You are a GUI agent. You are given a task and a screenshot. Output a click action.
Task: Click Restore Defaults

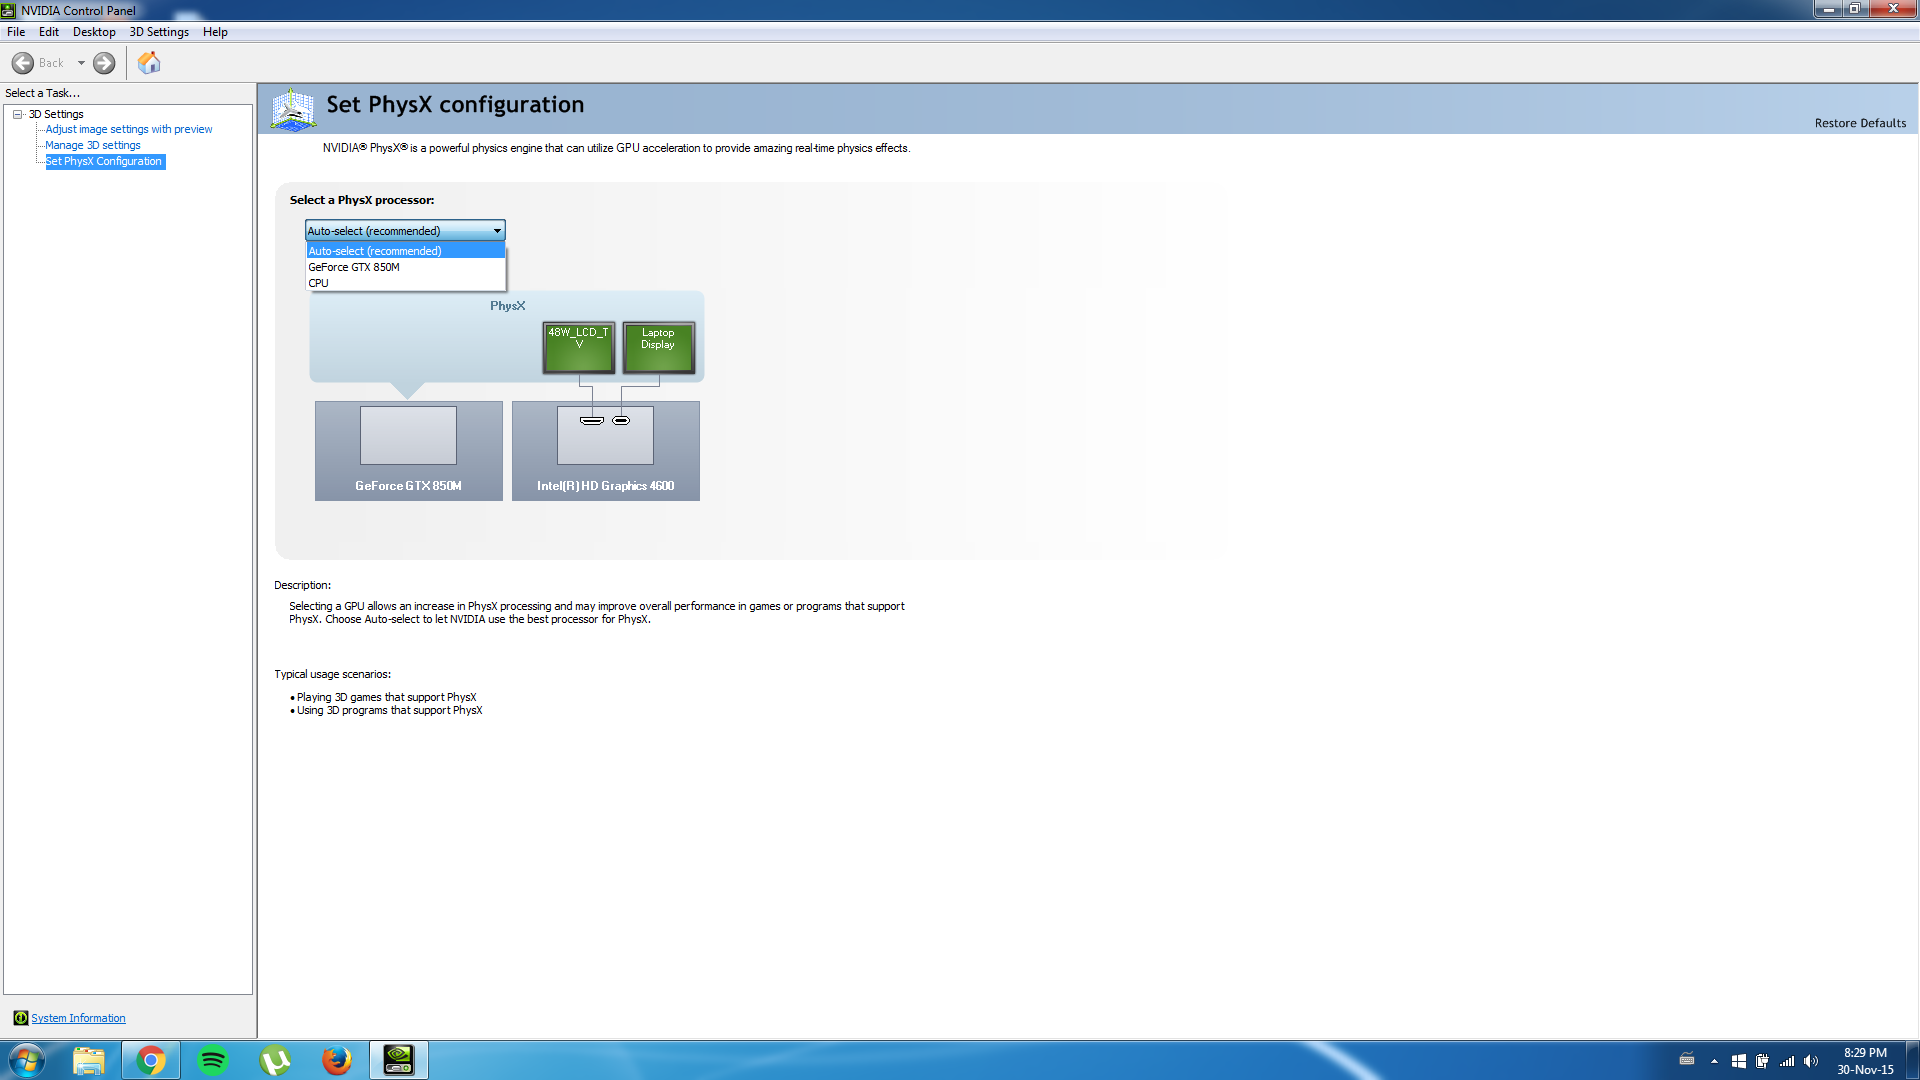(x=1860, y=123)
